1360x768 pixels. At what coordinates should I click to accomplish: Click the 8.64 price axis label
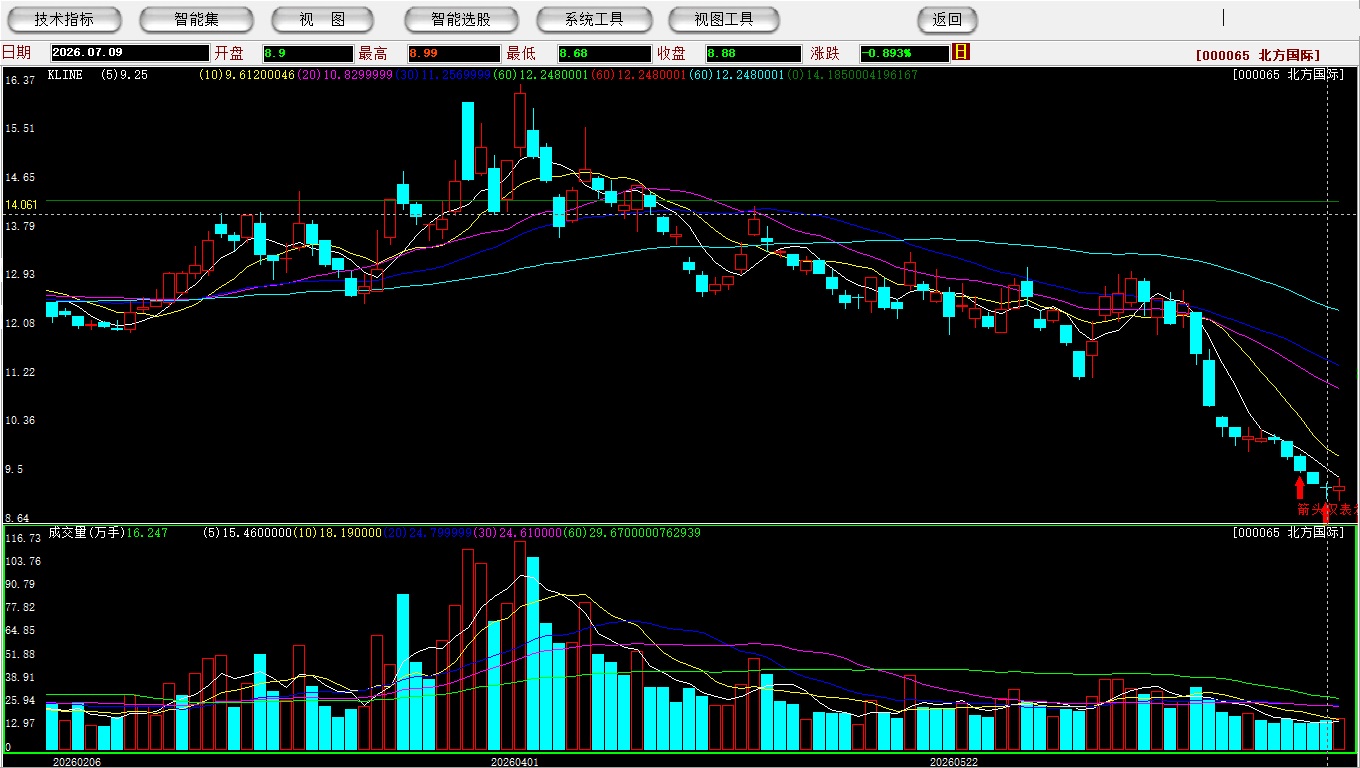(18, 518)
